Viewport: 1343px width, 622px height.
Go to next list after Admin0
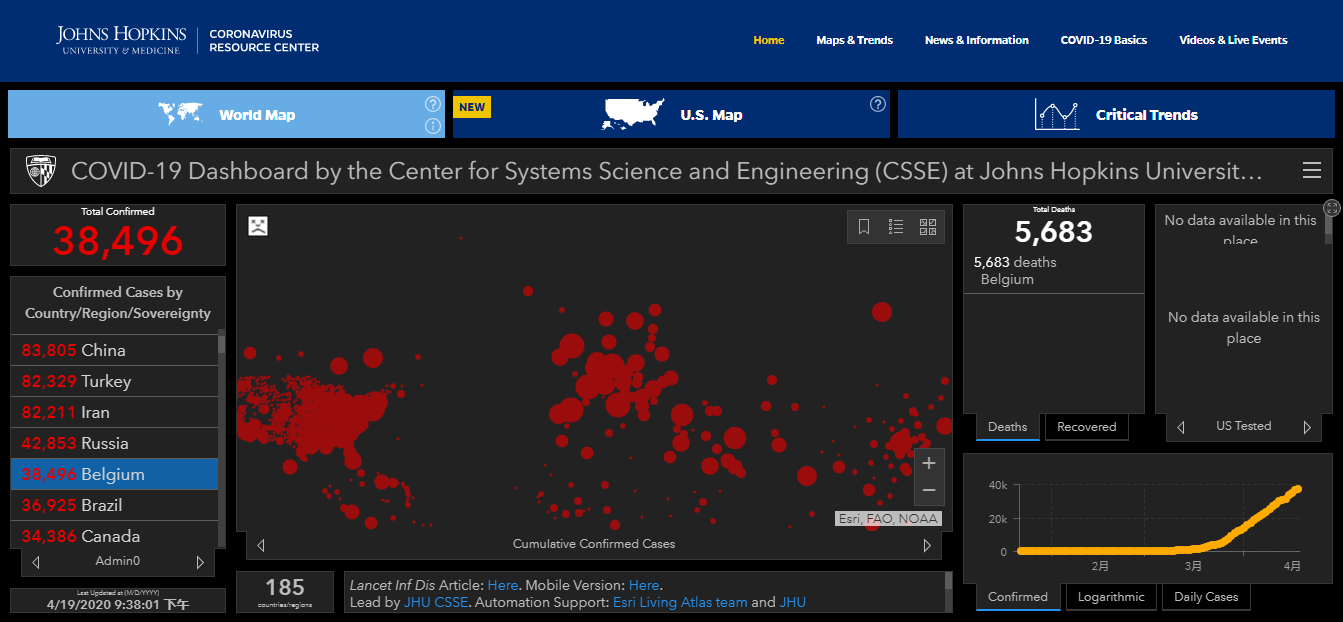[200, 562]
